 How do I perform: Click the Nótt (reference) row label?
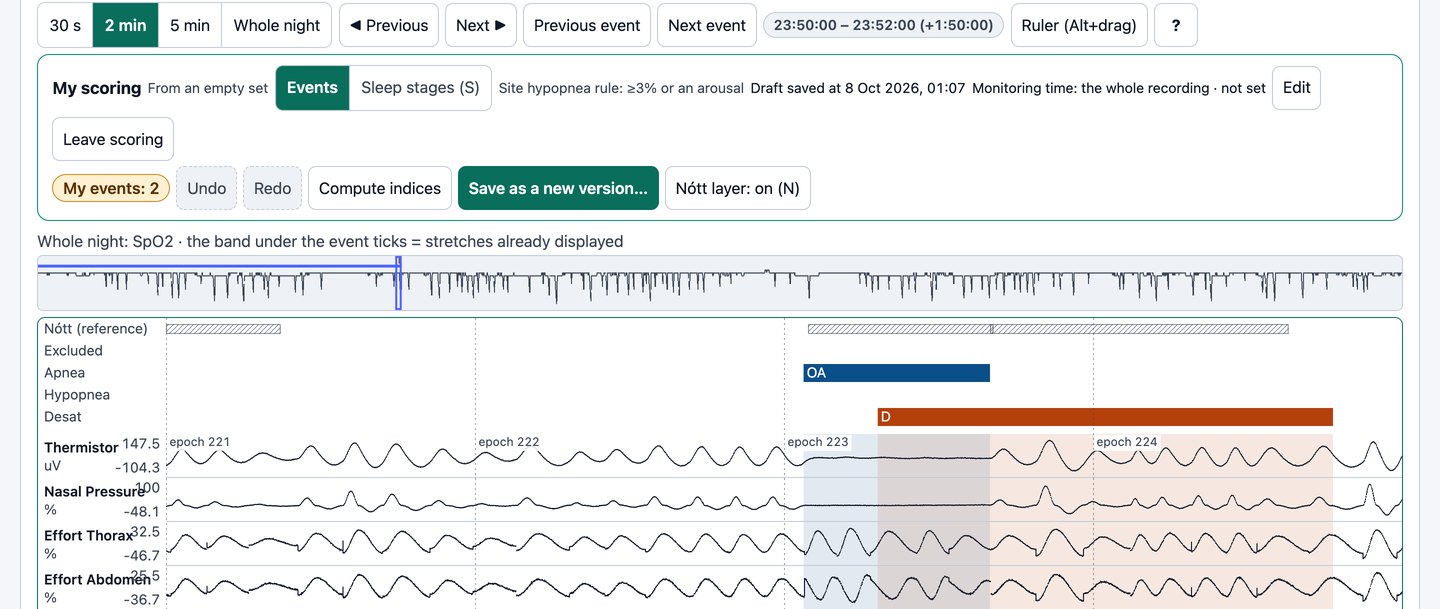pyautogui.click(x=96, y=329)
